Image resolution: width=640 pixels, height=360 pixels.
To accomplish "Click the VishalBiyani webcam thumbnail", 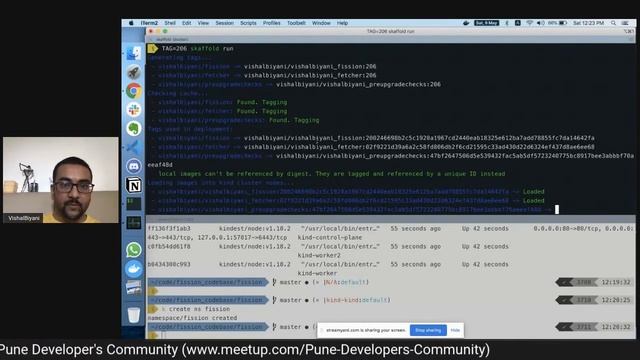I will pos(61,180).
